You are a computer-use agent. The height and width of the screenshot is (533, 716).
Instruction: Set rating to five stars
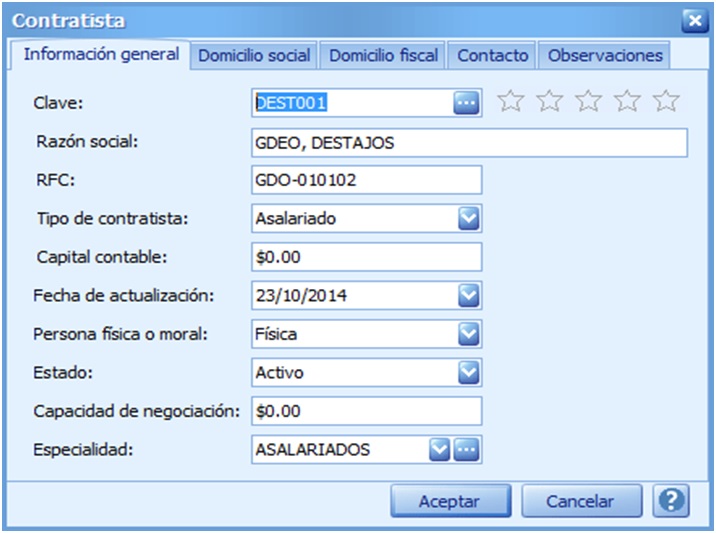[666, 100]
